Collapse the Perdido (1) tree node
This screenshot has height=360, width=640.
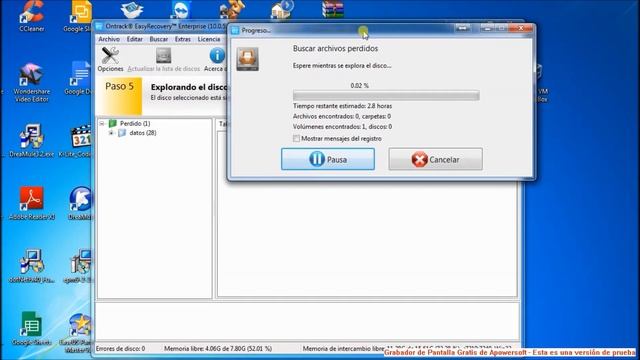click(x=102, y=123)
